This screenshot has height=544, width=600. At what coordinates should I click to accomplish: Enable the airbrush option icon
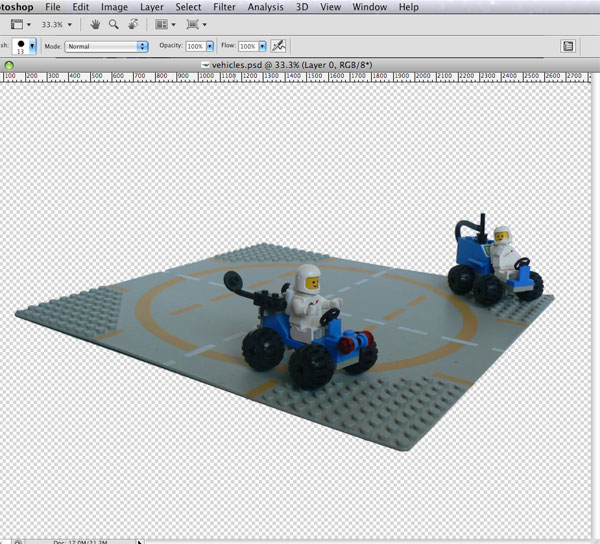coord(278,46)
